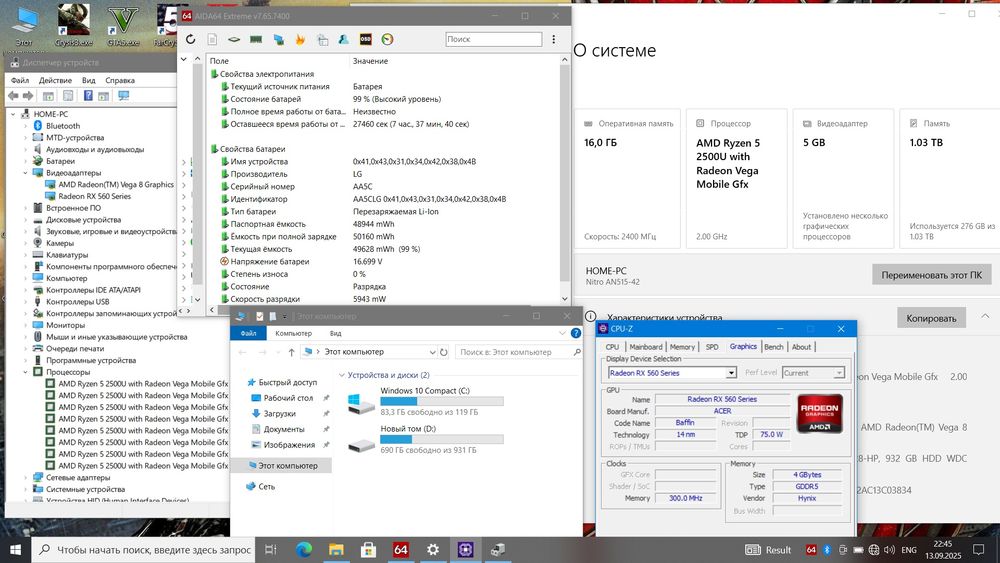The height and width of the screenshot is (563, 1000).
Task: Click the Settings gear taskbar icon
Action: click(433, 549)
